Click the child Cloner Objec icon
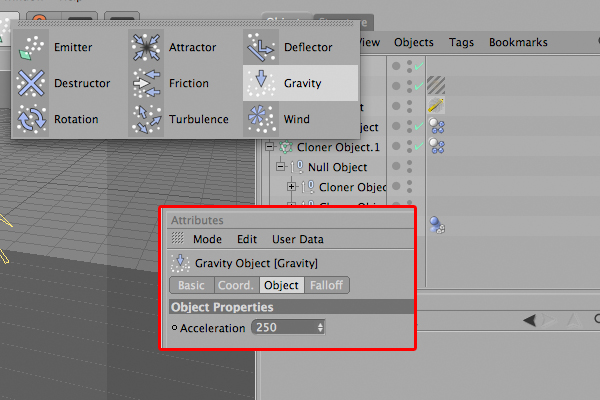 coord(308,187)
